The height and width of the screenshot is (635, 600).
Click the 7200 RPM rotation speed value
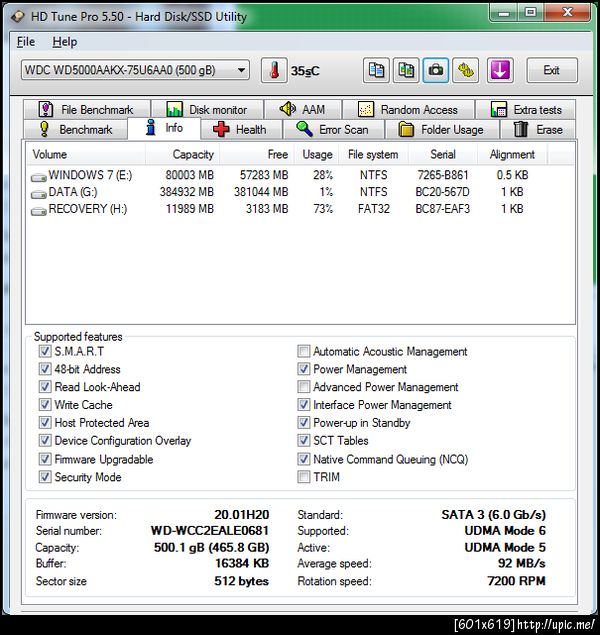[x=516, y=581]
